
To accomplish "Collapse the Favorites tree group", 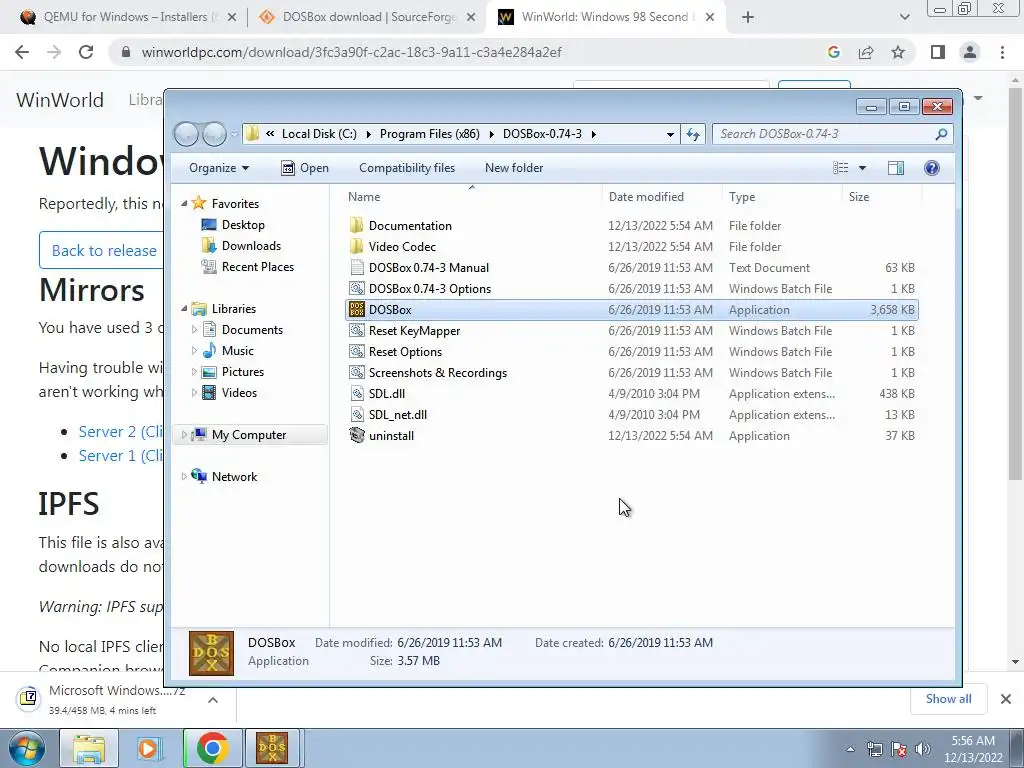I will pos(184,204).
